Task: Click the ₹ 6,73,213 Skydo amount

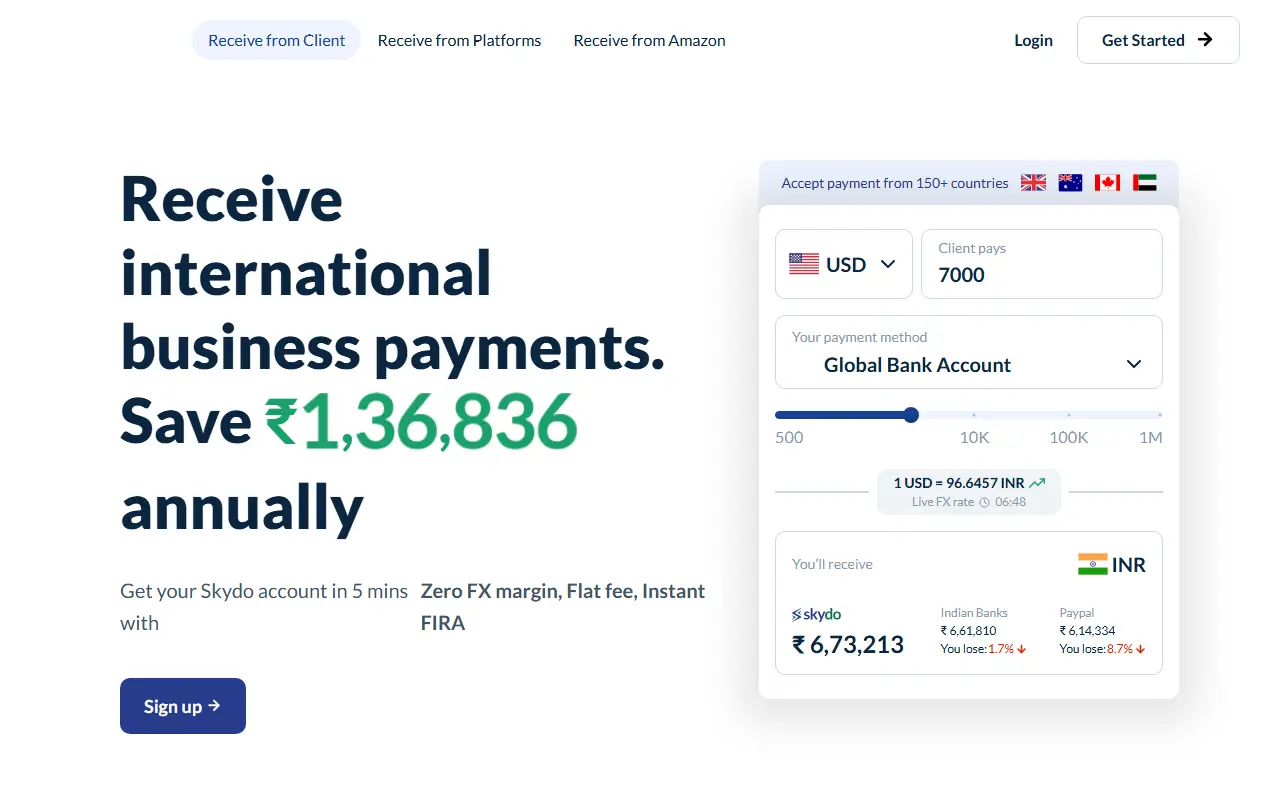Action: pyautogui.click(x=848, y=645)
